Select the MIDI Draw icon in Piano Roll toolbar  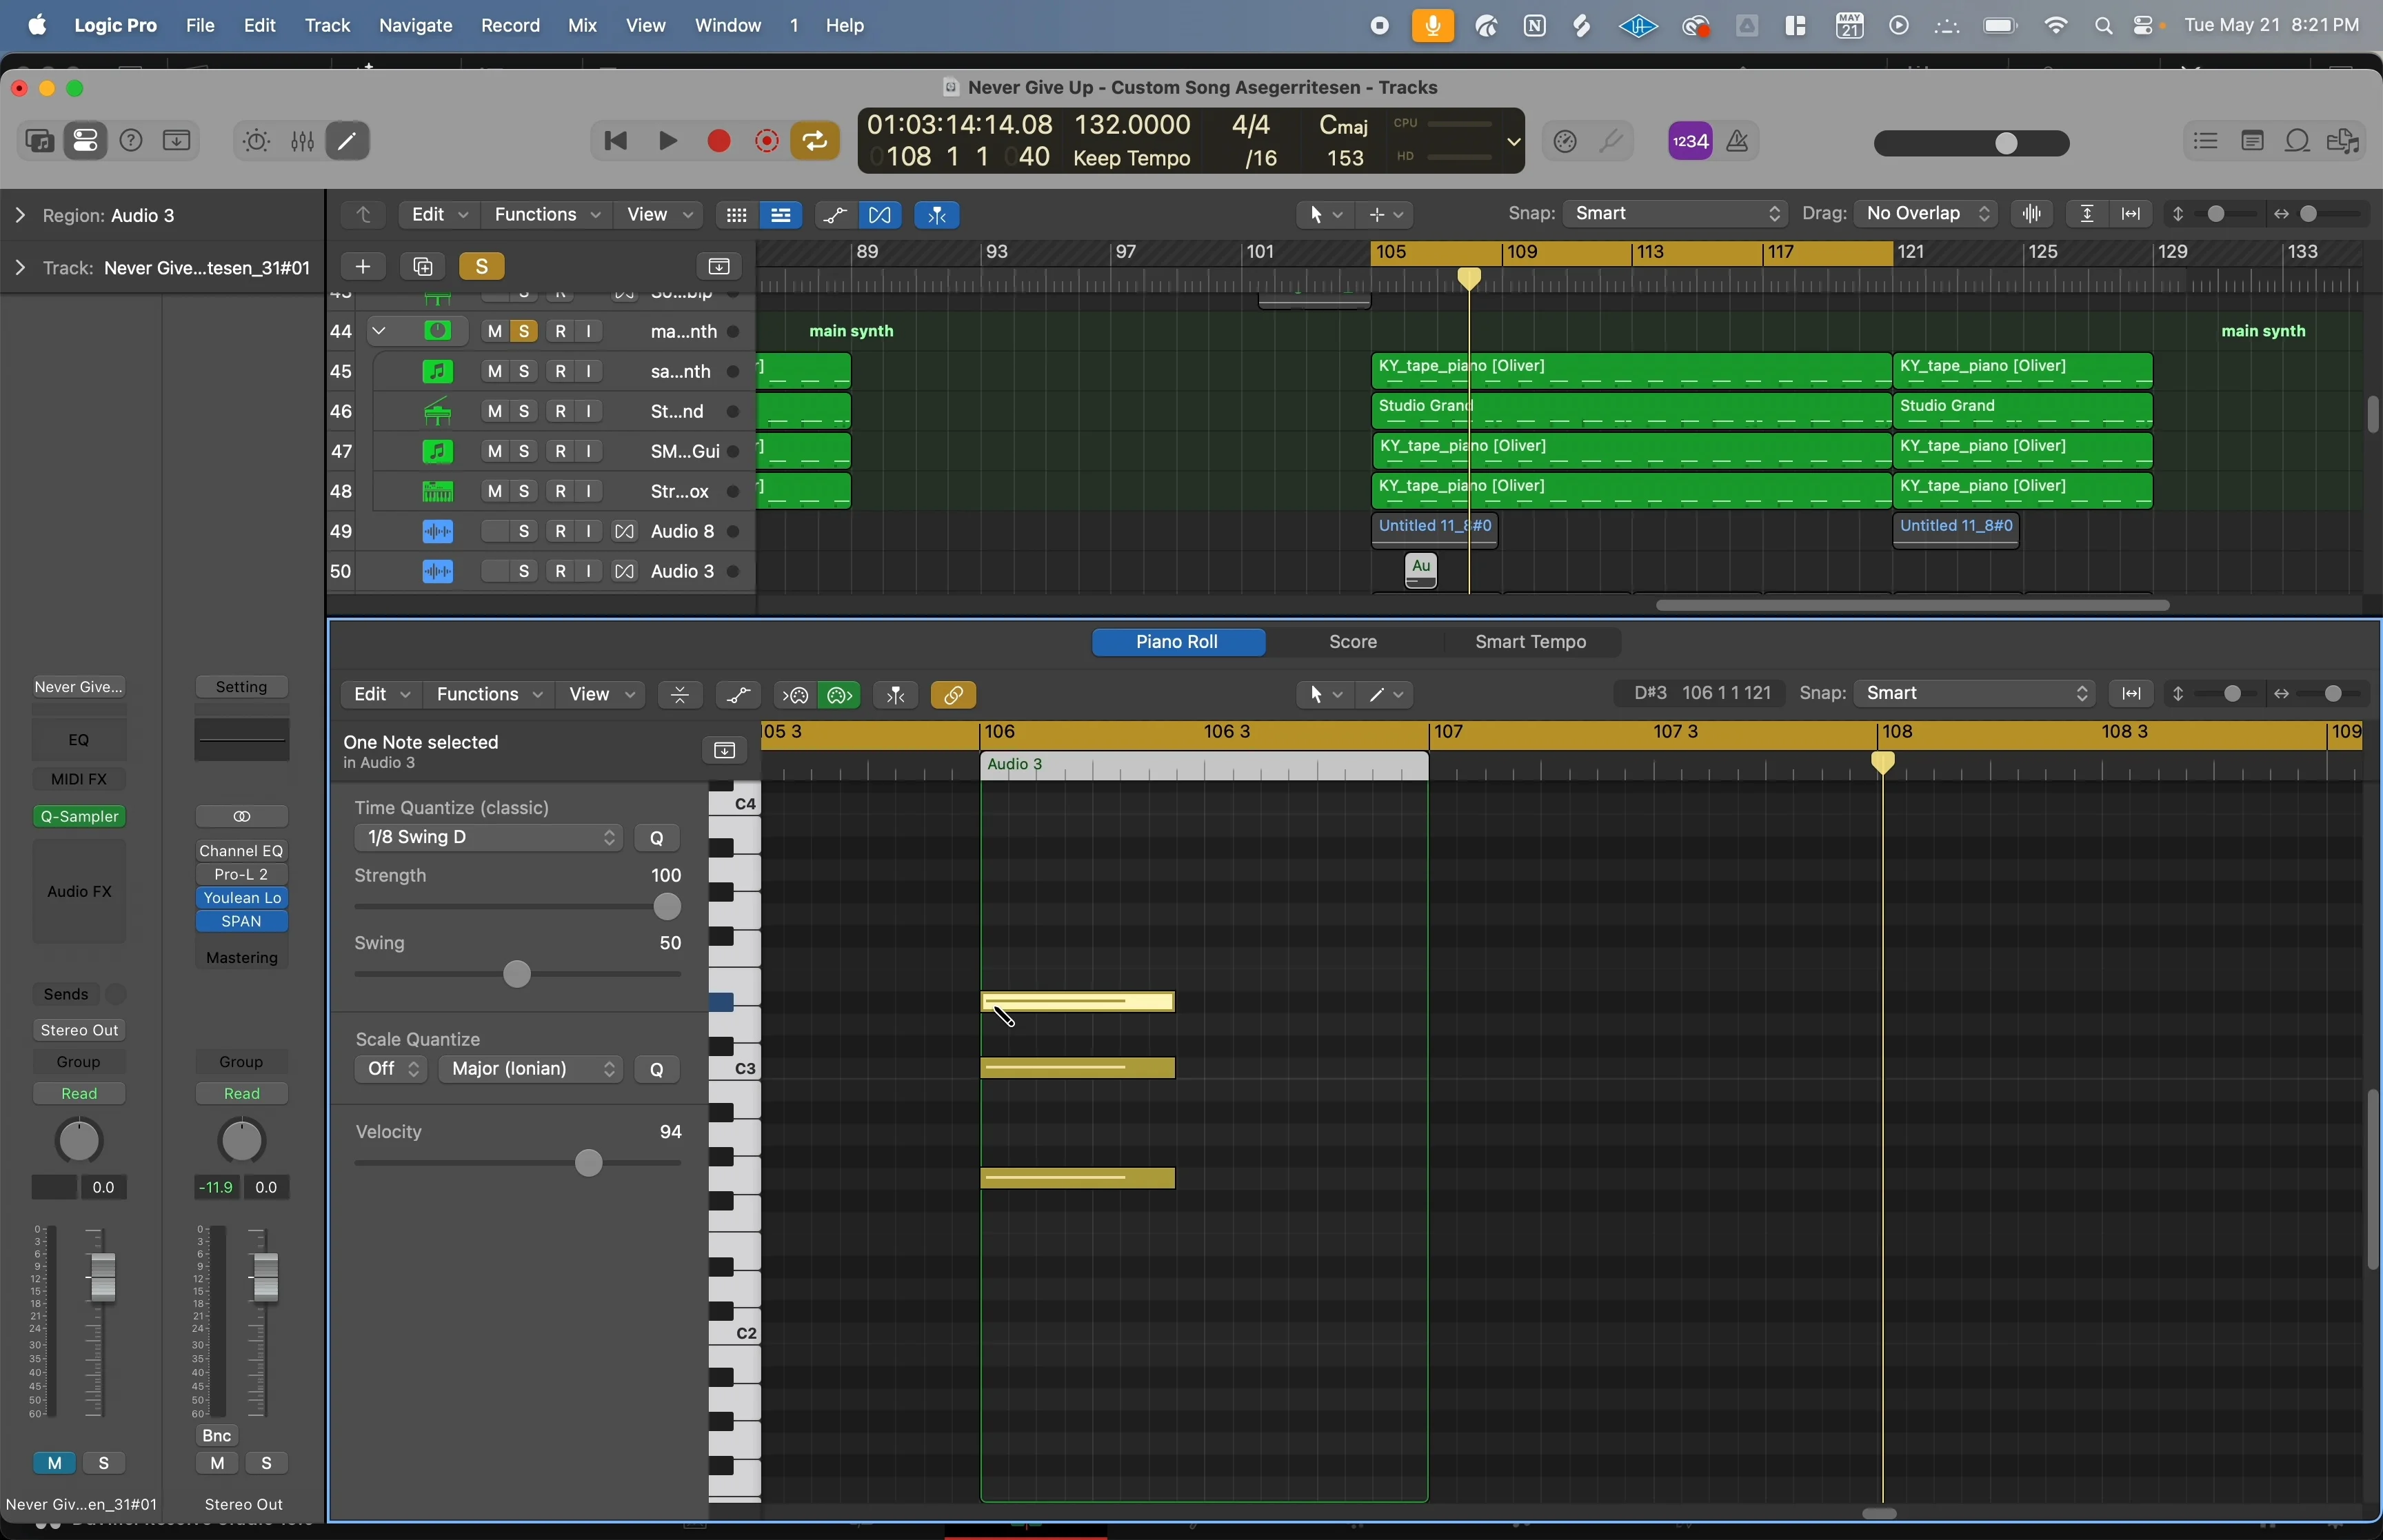[x=739, y=694]
